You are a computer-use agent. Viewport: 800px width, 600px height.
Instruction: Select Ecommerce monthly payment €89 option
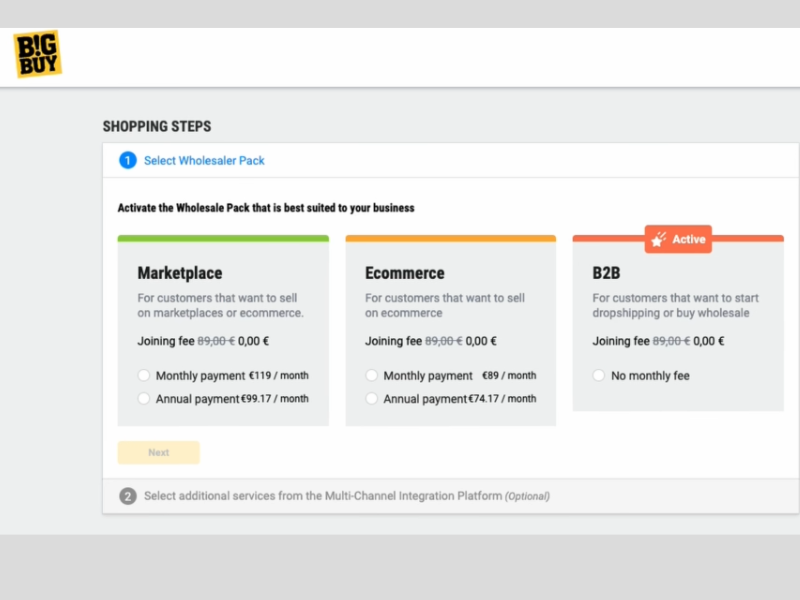pos(371,376)
